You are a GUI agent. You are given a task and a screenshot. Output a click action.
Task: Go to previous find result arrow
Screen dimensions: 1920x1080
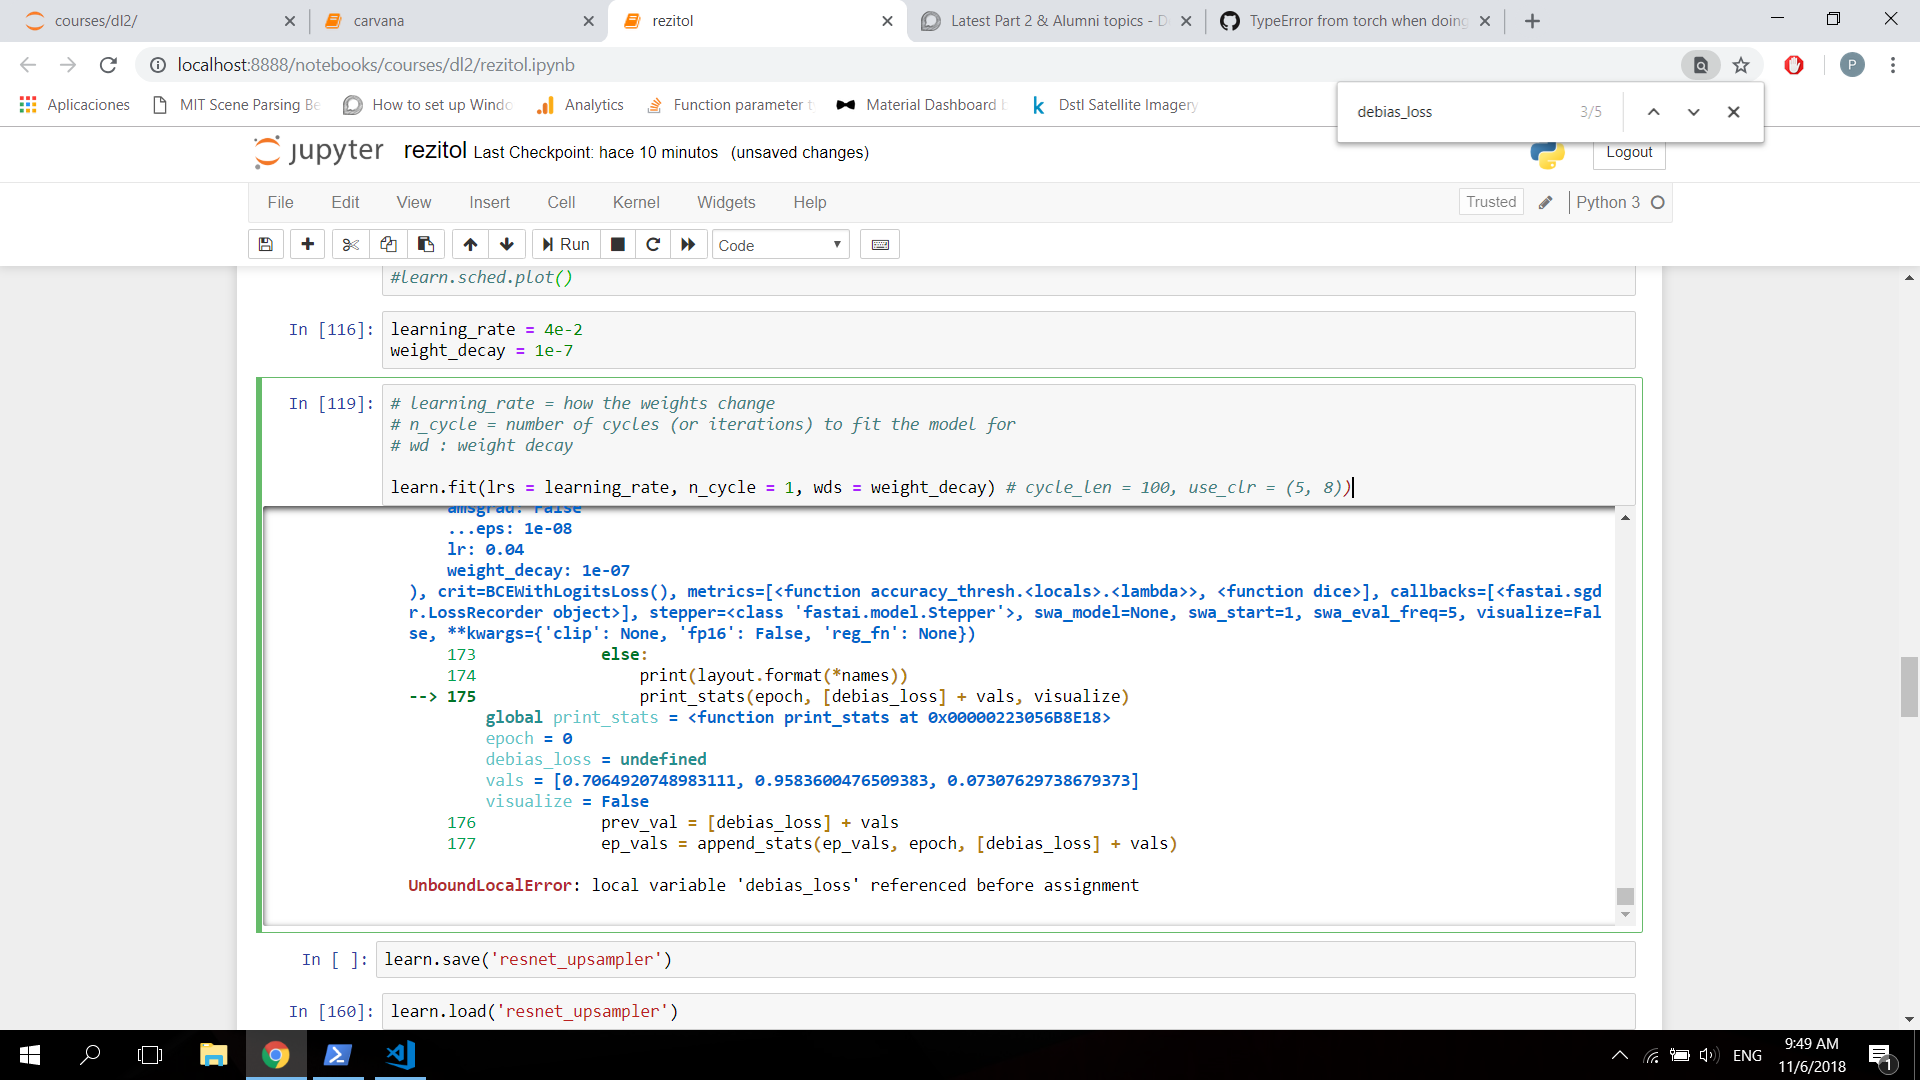click(x=1654, y=112)
